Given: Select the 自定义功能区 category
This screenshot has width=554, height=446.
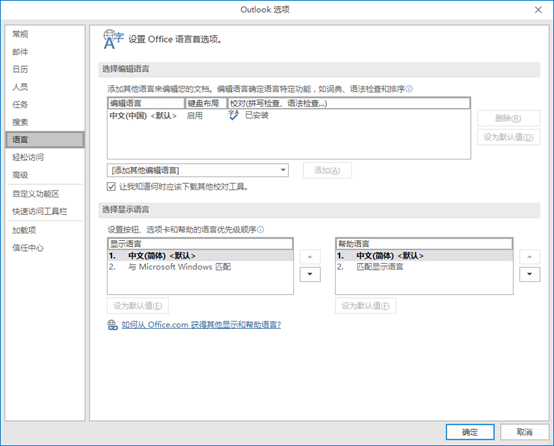Looking at the screenshot, I should pos(36,194).
